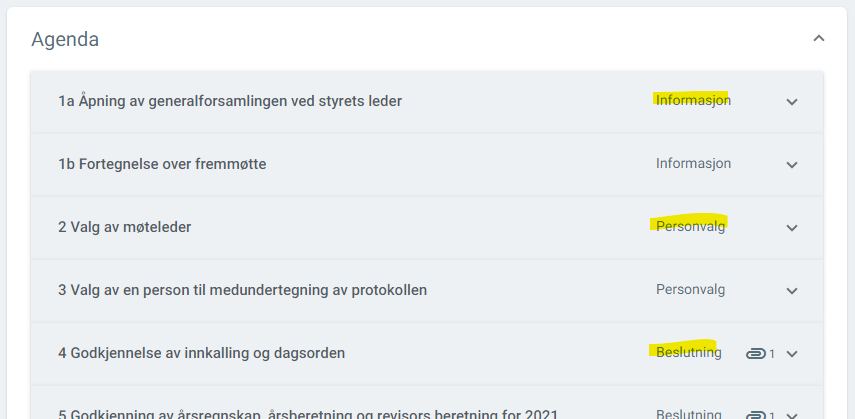Click highlighted Beslutning label on item 4

point(689,352)
